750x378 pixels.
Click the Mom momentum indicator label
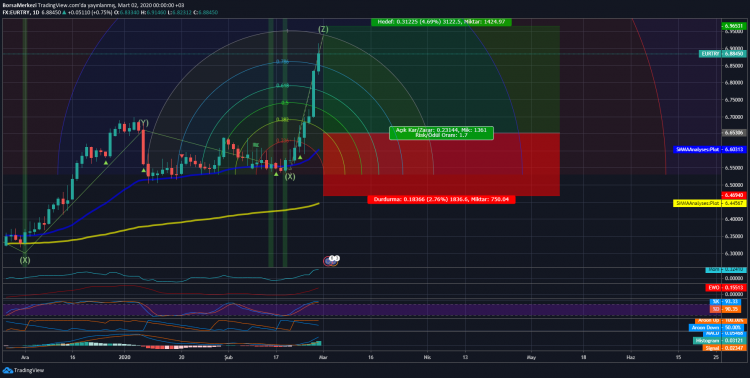coord(727,270)
